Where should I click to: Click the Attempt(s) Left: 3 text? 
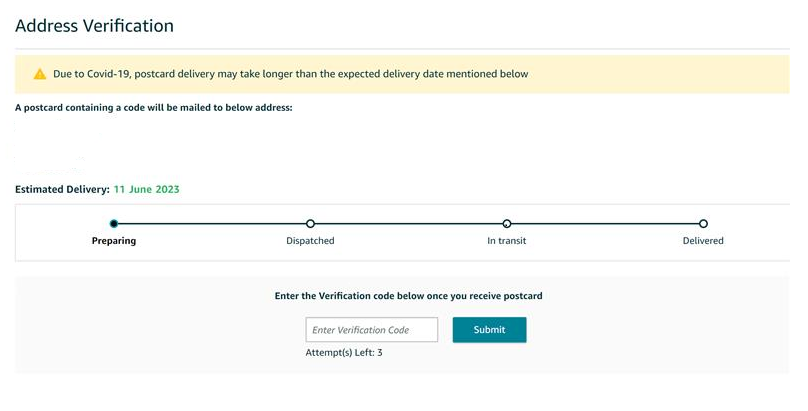[344, 353]
